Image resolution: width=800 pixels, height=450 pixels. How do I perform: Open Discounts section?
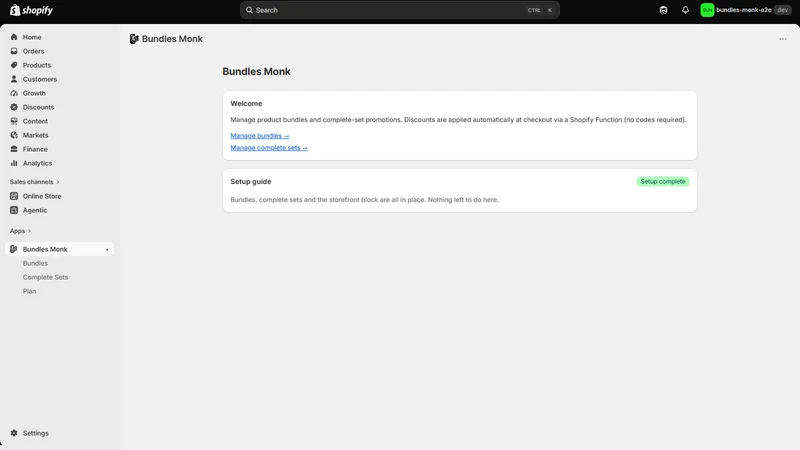[x=38, y=107]
